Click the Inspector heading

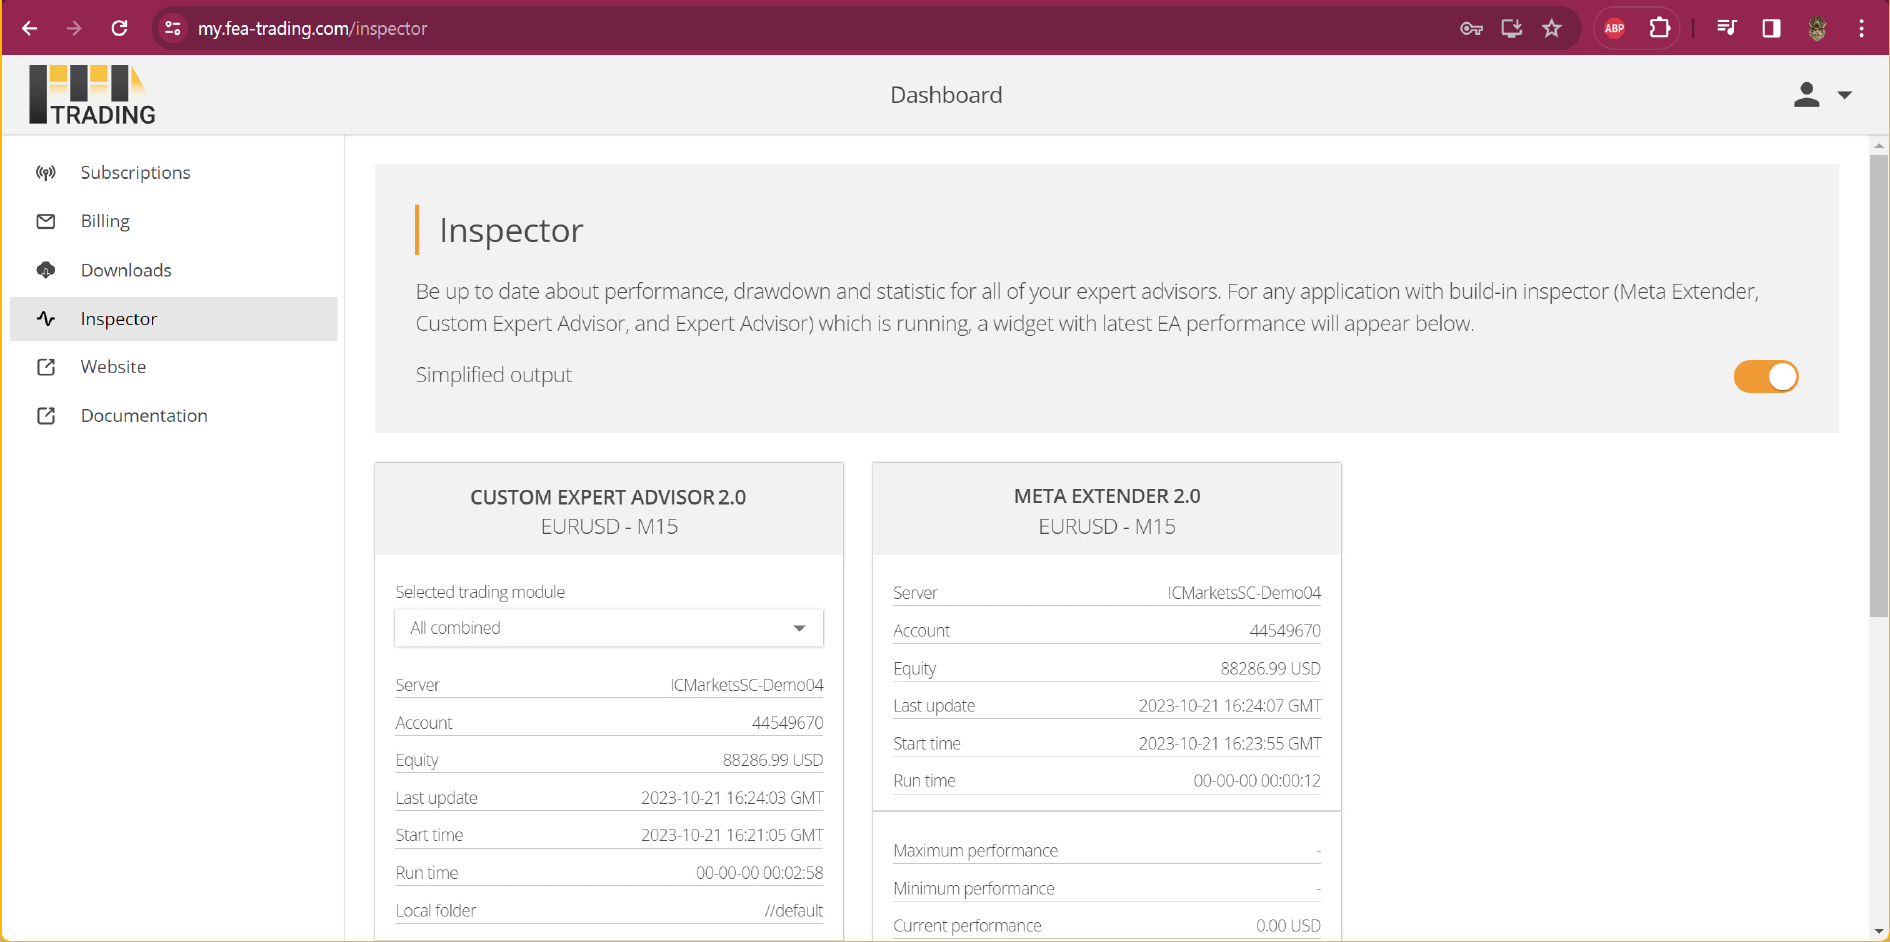(x=511, y=231)
